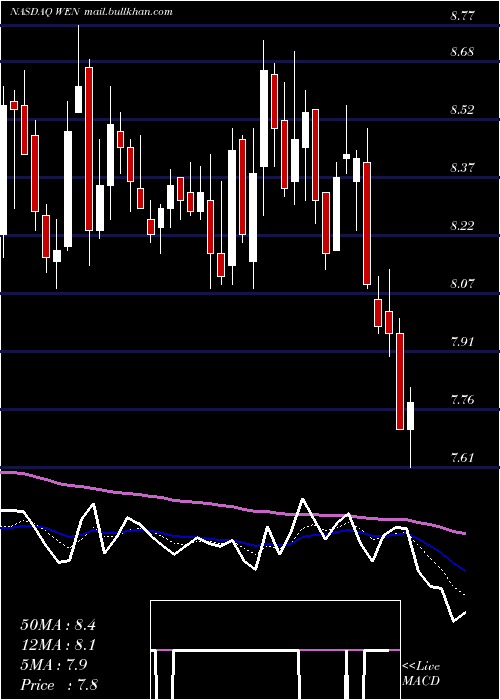This screenshot has height=700, width=500.
Task: Click the 'Price : 7.8' readout
Action: pyautogui.click(x=59, y=685)
